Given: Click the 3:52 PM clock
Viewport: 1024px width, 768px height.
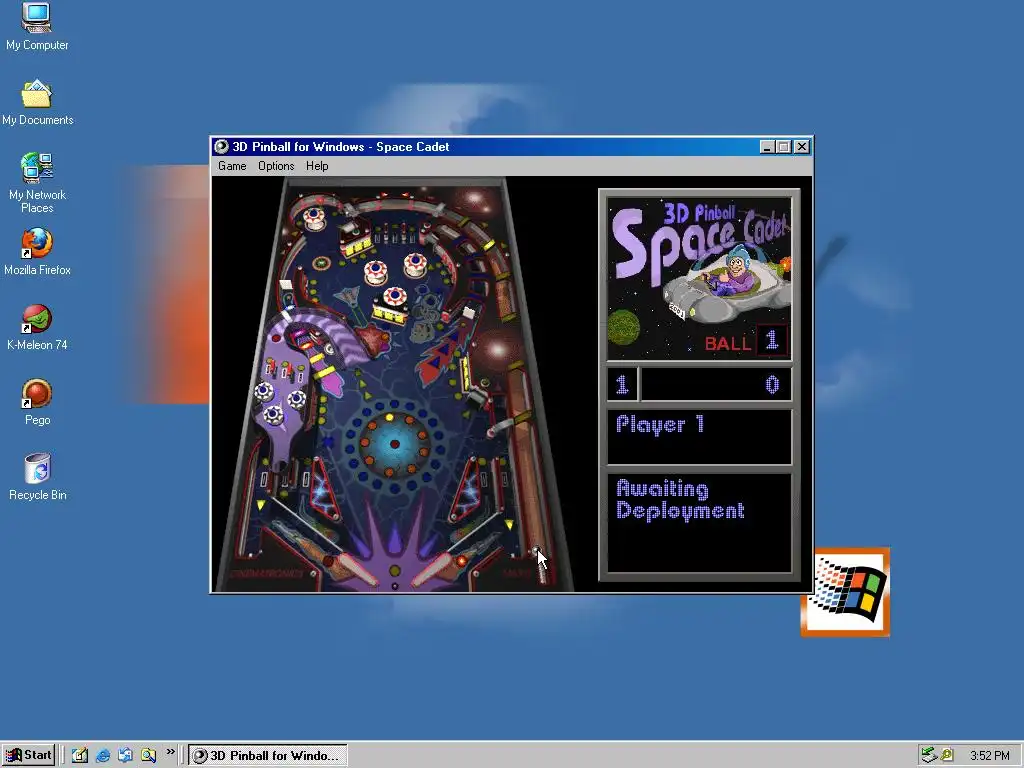Looking at the screenshot, I should [989, 756].
